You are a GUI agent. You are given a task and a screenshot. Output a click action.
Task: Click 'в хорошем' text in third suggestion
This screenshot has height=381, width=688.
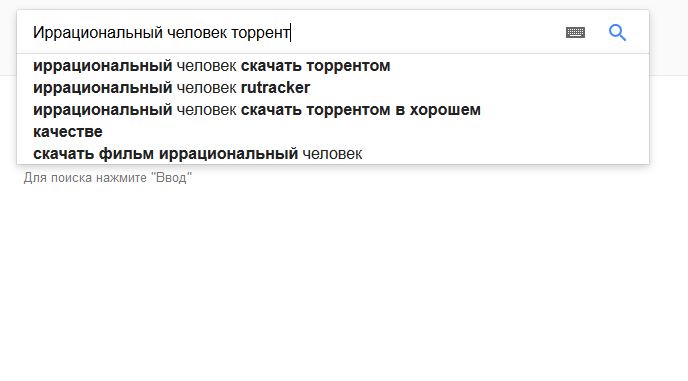coord(438,110)
